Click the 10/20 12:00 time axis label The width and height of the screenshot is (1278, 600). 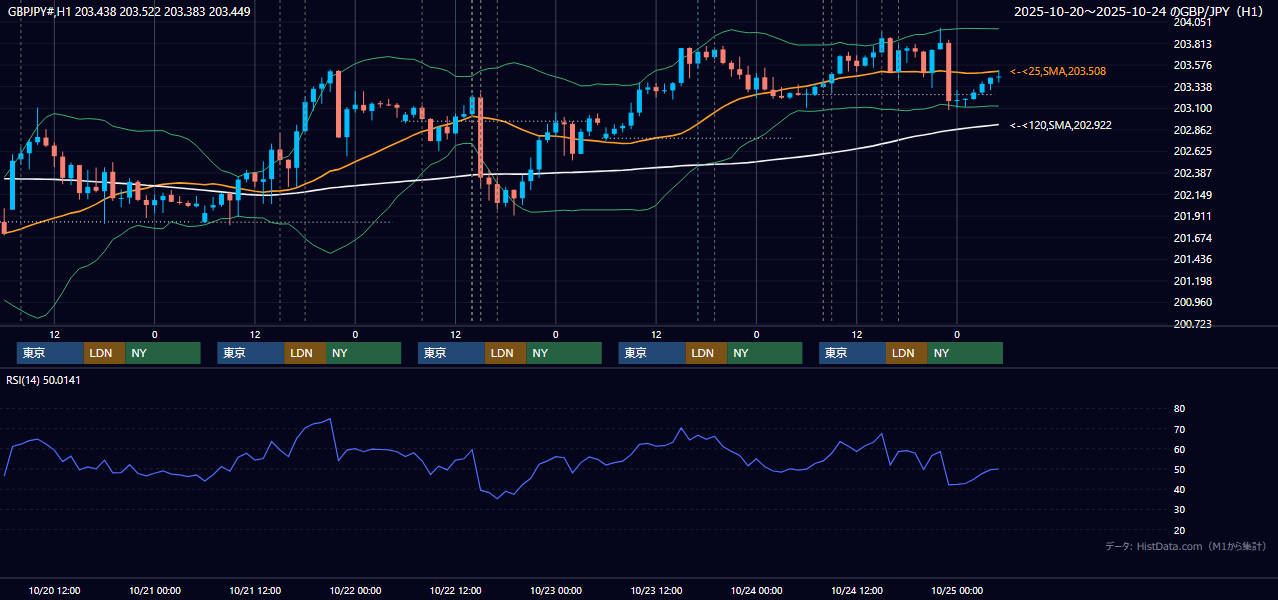[x=55, y=591]
